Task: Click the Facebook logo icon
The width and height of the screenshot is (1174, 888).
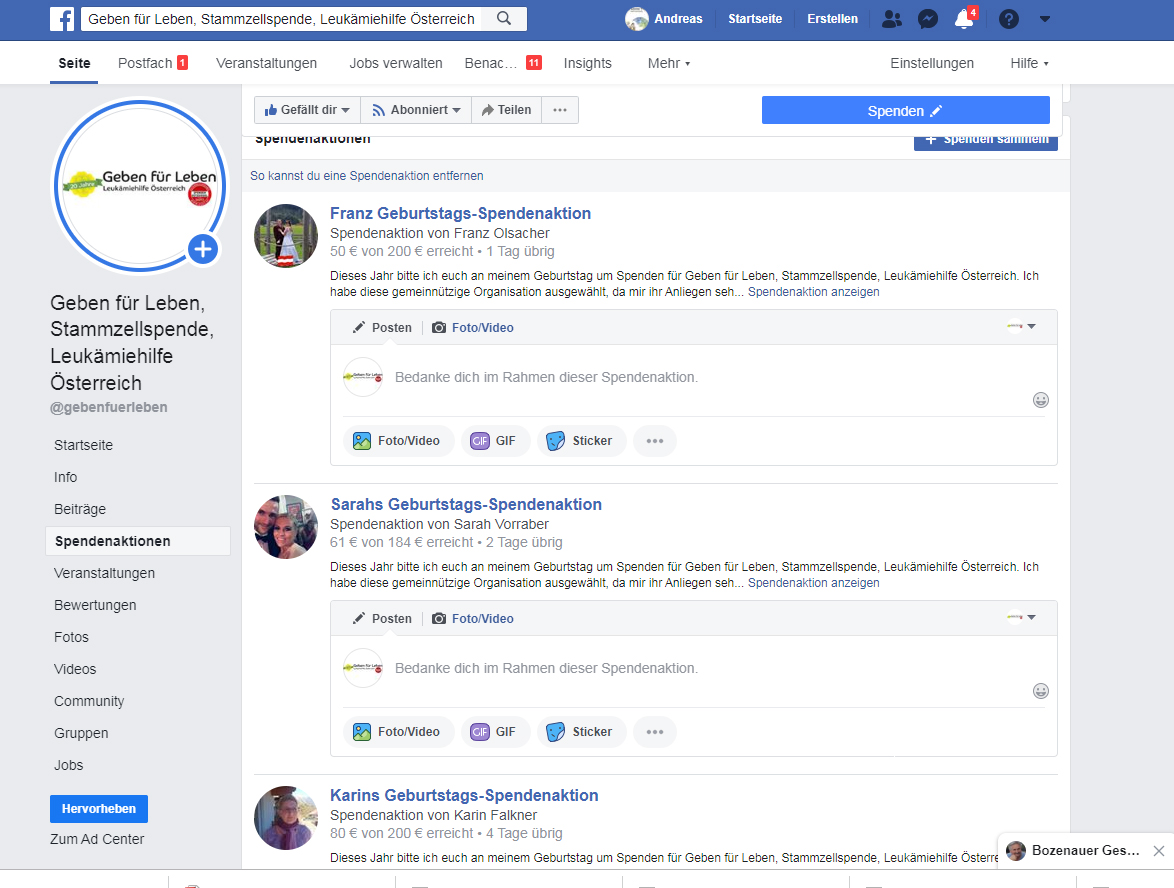Action: 63,19
